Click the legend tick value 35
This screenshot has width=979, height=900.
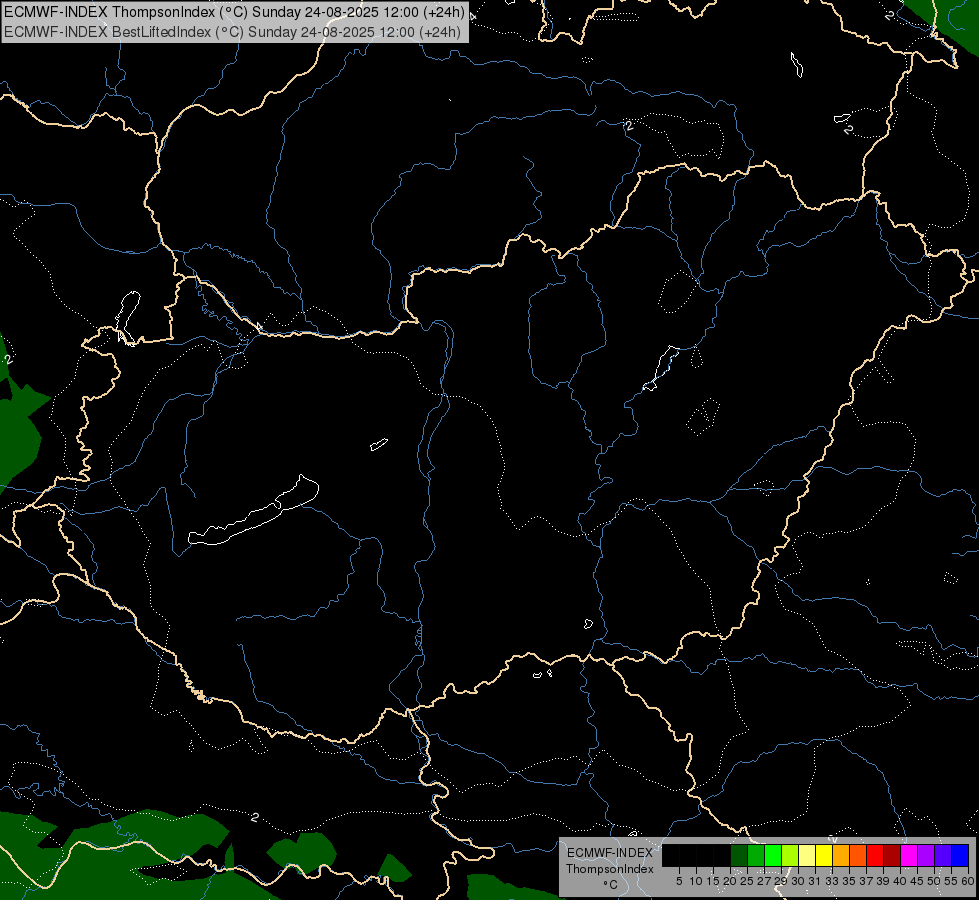click(849, 881)
